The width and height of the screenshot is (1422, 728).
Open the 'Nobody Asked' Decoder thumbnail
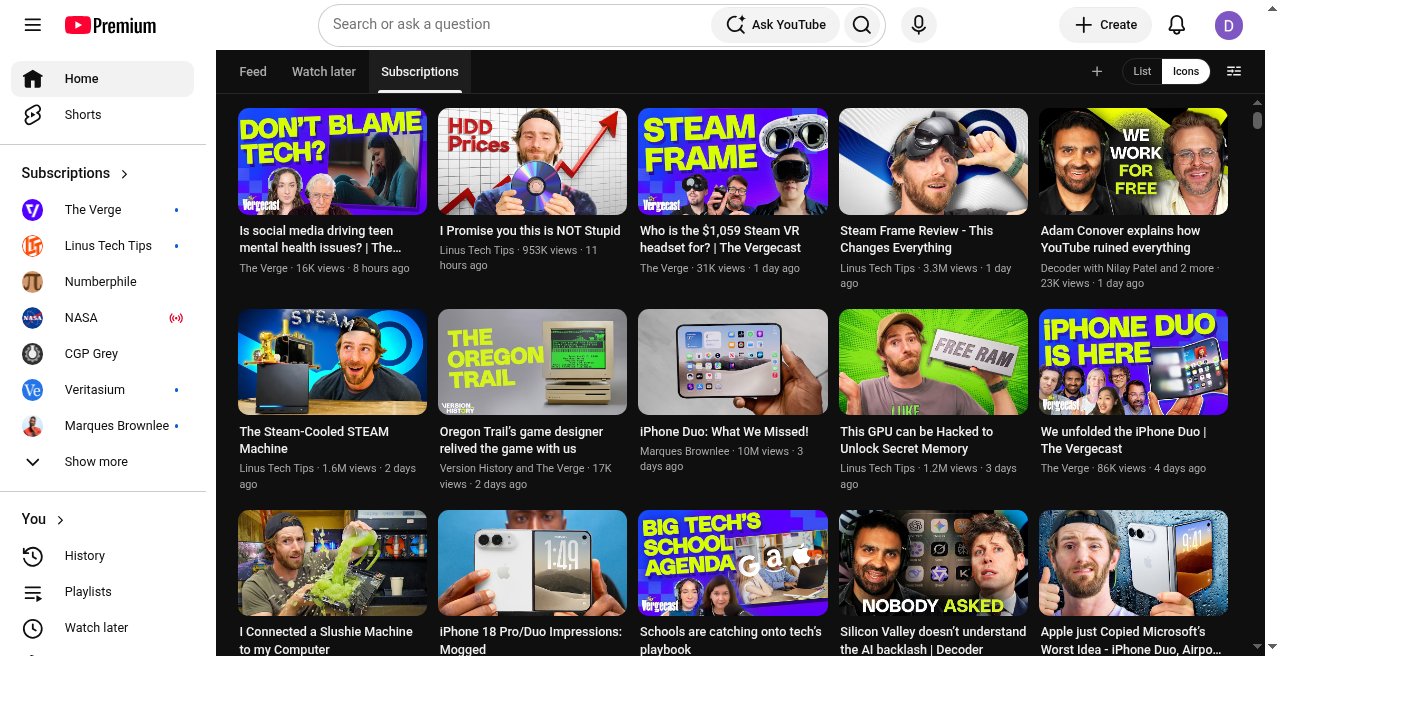933,563
